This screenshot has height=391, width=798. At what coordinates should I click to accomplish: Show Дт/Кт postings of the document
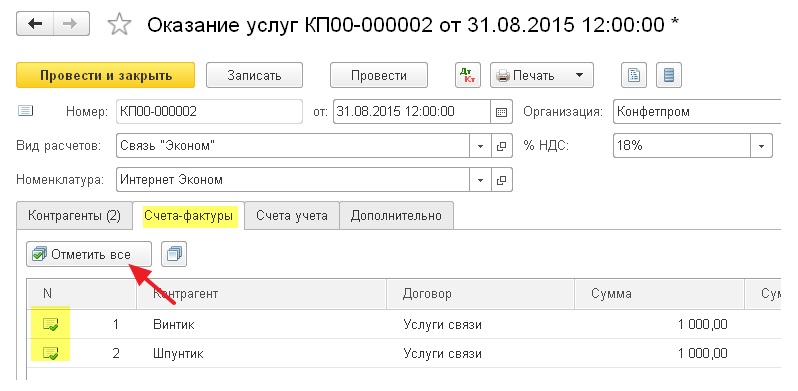click(467, 75)
